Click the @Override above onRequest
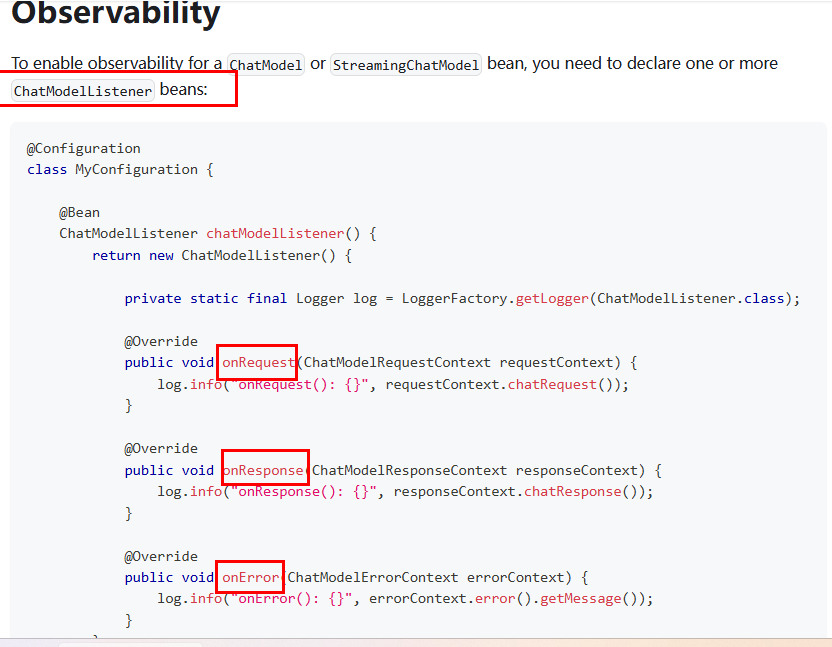The image size is (832, 647). click(161, 341)
